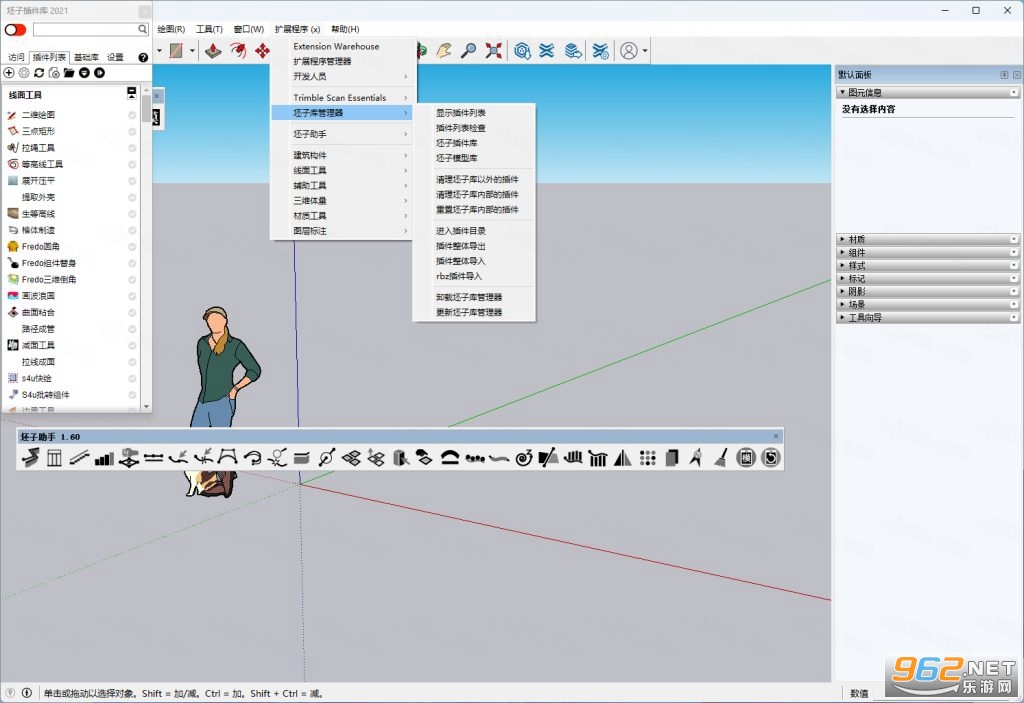Click the refresh arrows icon
The width and height of the screenshot is (1024, 703).
[39, 73]
